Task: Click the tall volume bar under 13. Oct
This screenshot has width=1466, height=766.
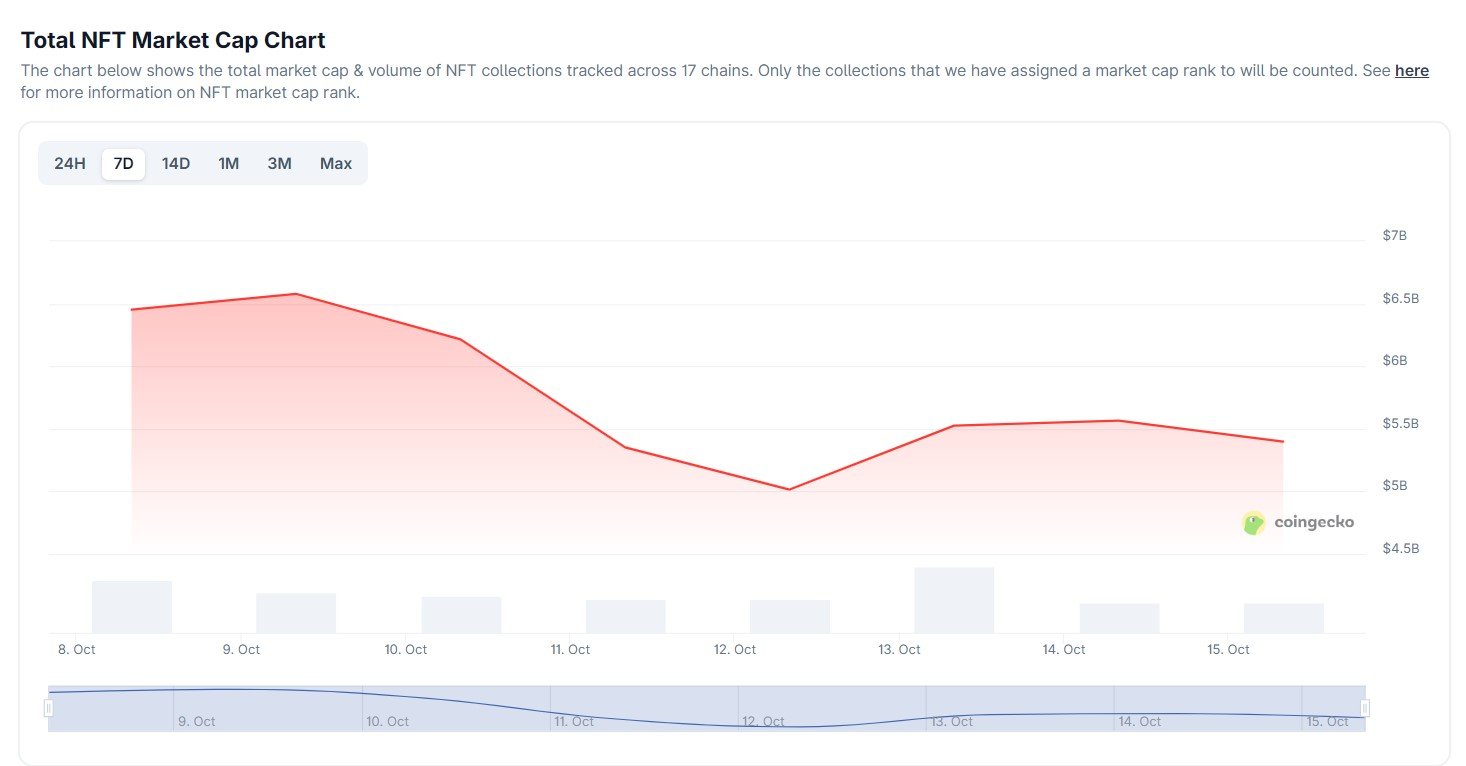Action: tap(953, 598)
